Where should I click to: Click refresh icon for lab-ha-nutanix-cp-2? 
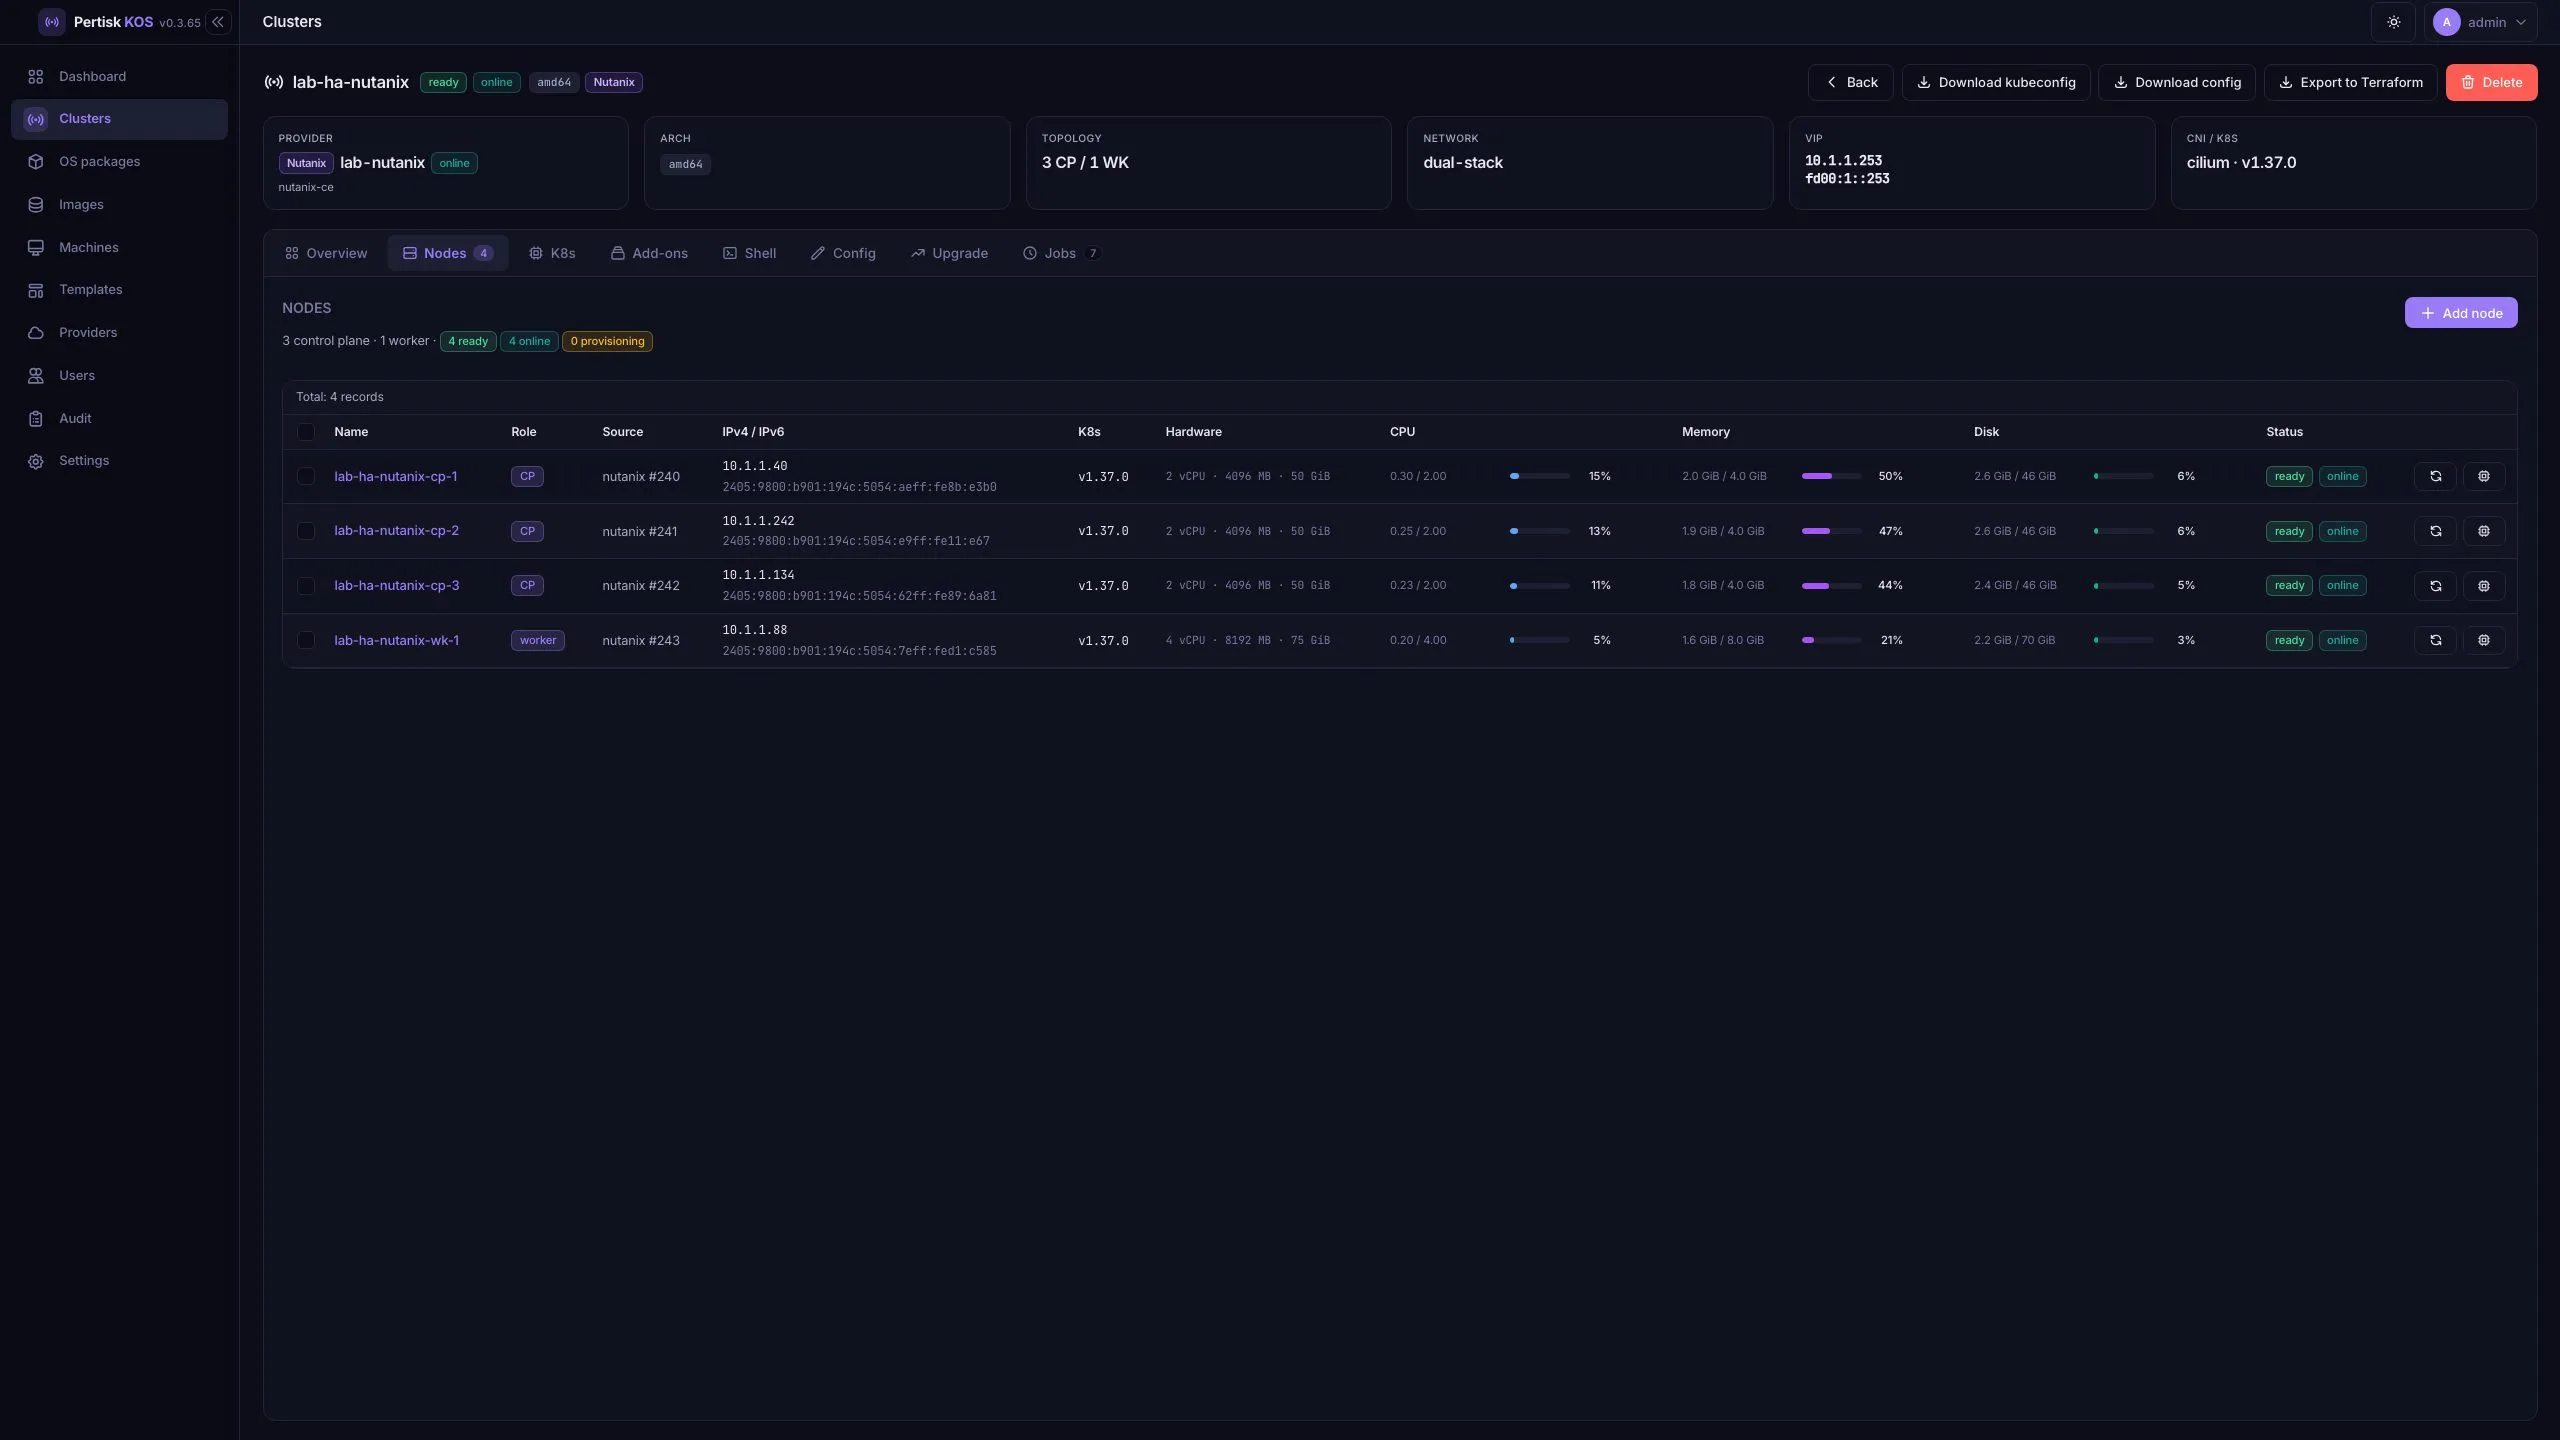pos(2435,531)
